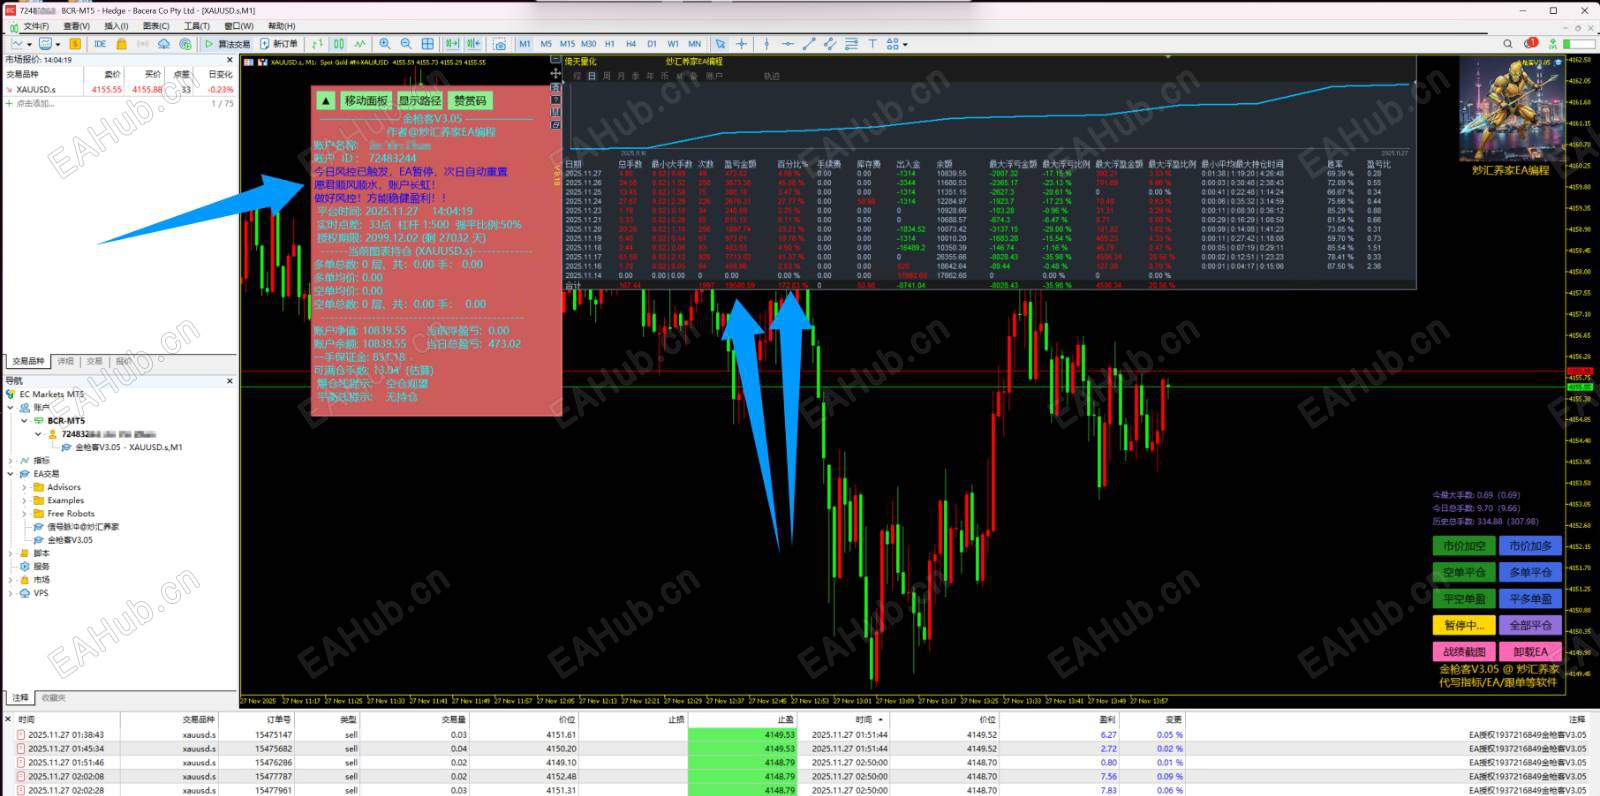The height and width of the screenshot is (796, 1600).
Task: Select the D1 timeframe
Action: click(652, 44)
